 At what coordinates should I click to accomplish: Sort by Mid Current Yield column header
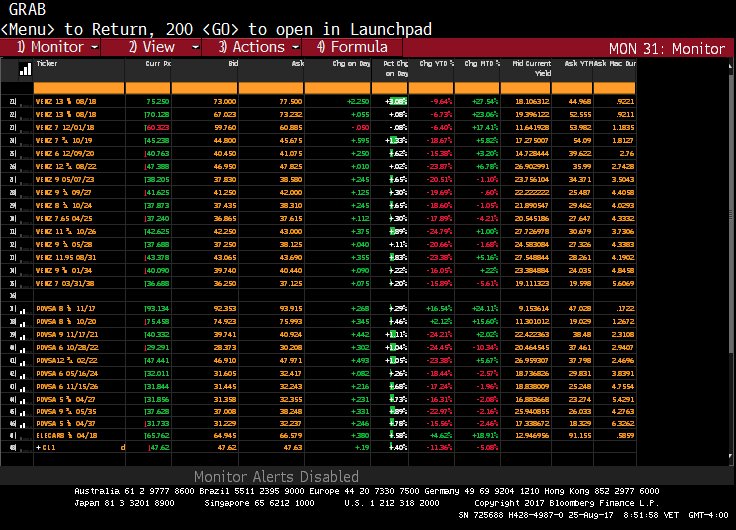(x=532, y=69)
